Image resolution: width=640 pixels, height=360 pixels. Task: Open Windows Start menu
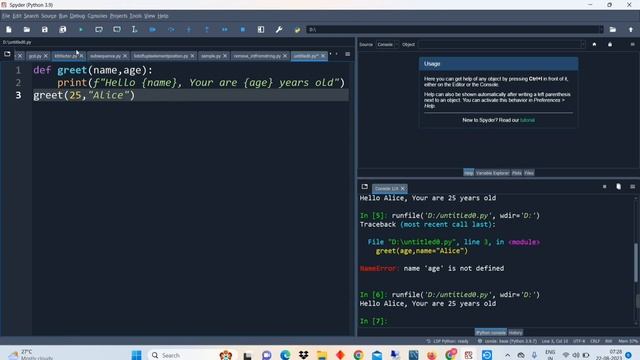click(136, 355)
